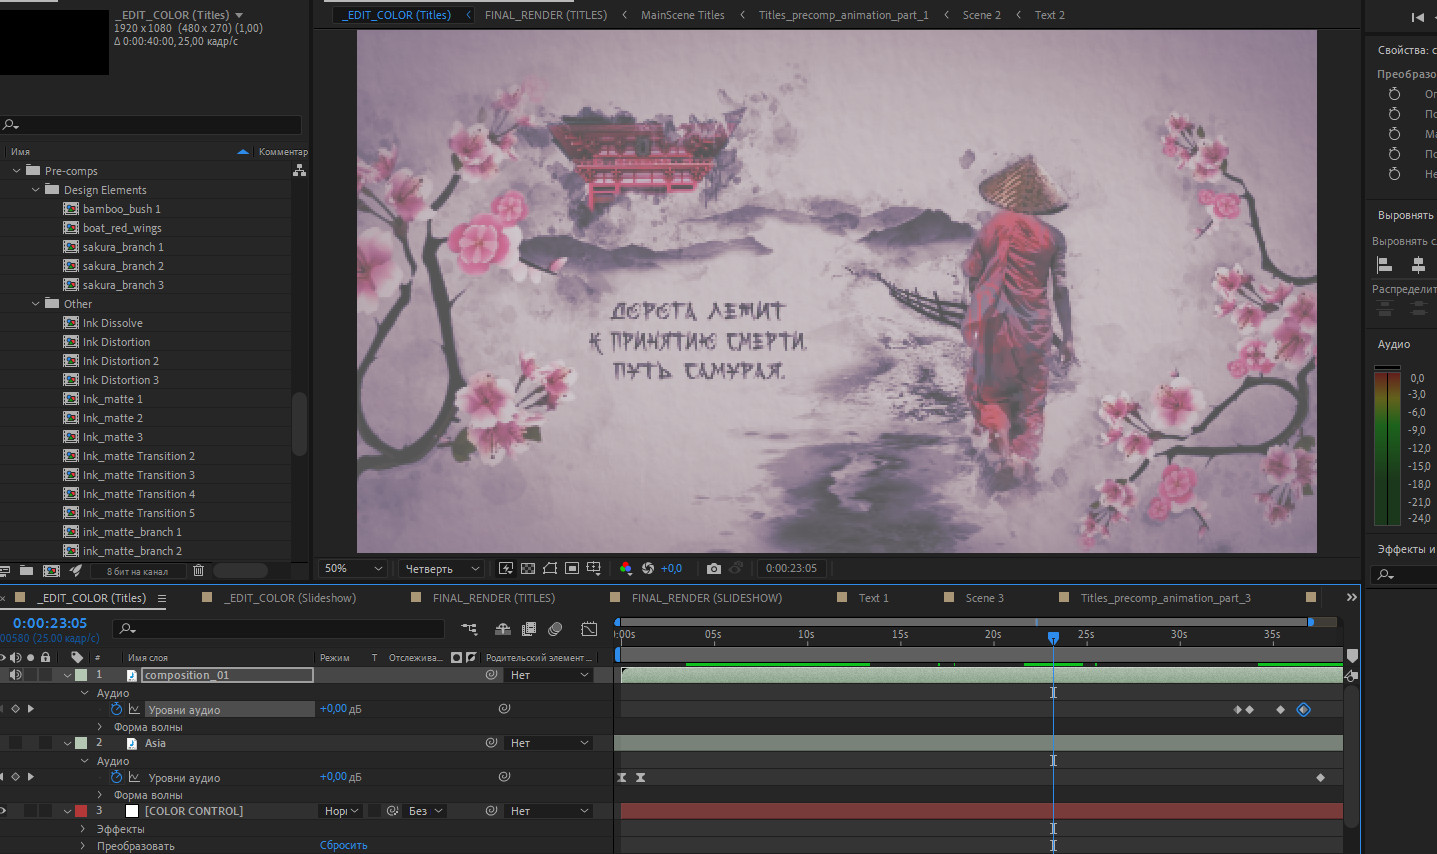Toggle stopwatch for composition_01 audio levels
Viewport: 1437px width, 854px height.
coord(116,709)
